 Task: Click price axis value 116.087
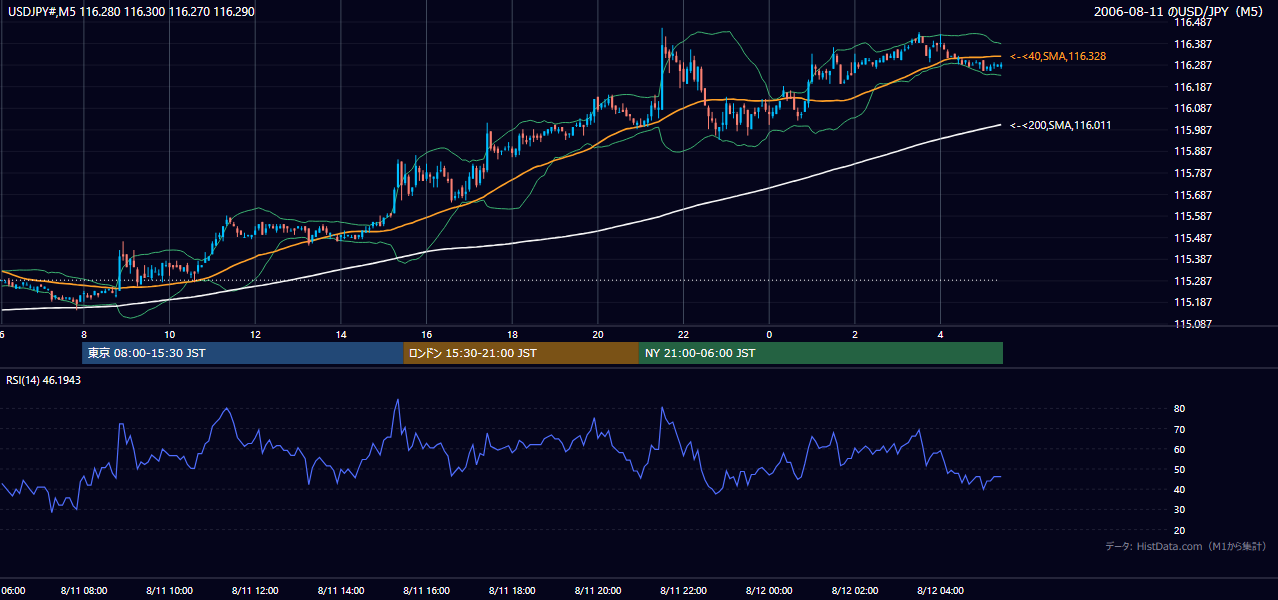[x=1193, y=108]
